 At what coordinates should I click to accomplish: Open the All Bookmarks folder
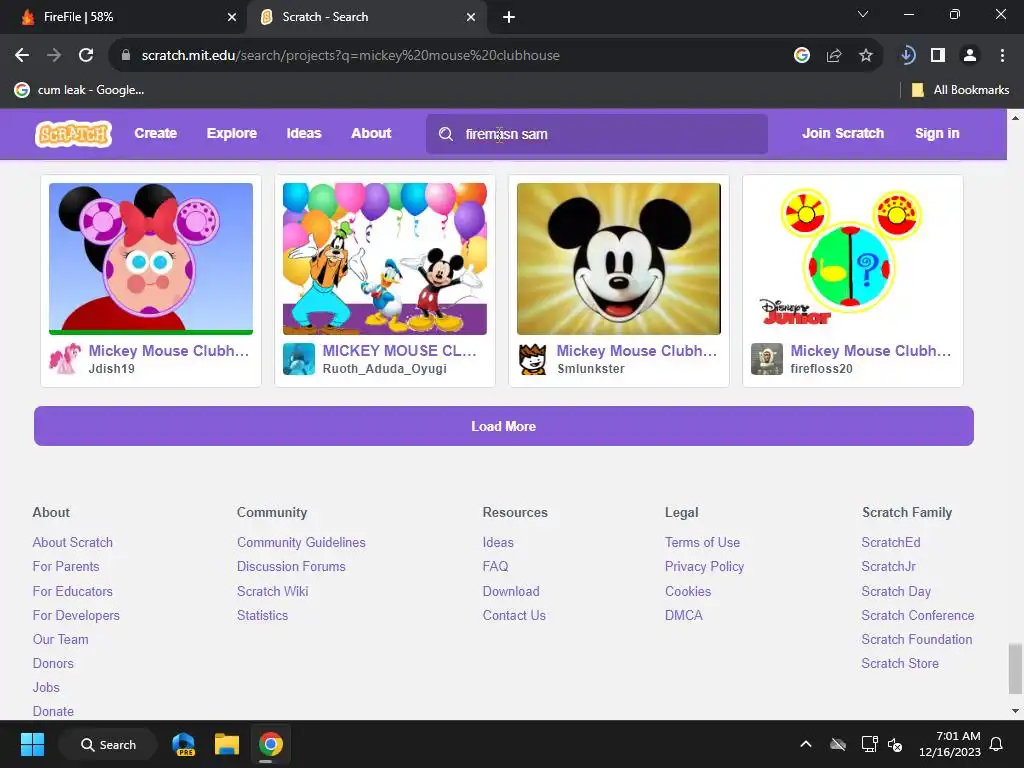pos(960,90)
